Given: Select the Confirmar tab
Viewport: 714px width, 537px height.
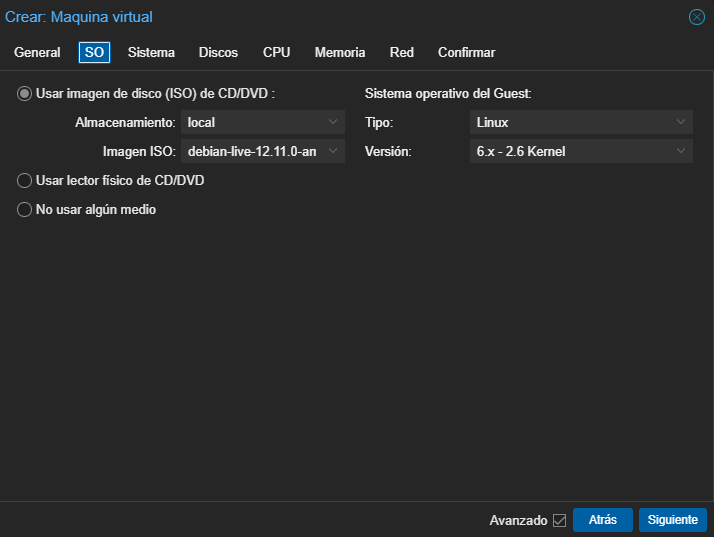Looking at the screenshot, I should [x=466, y=52].
